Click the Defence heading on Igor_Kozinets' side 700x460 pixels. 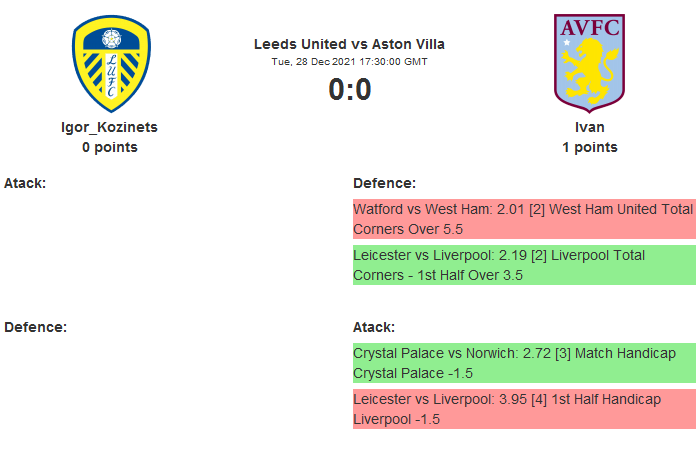[x=35, y=327]
